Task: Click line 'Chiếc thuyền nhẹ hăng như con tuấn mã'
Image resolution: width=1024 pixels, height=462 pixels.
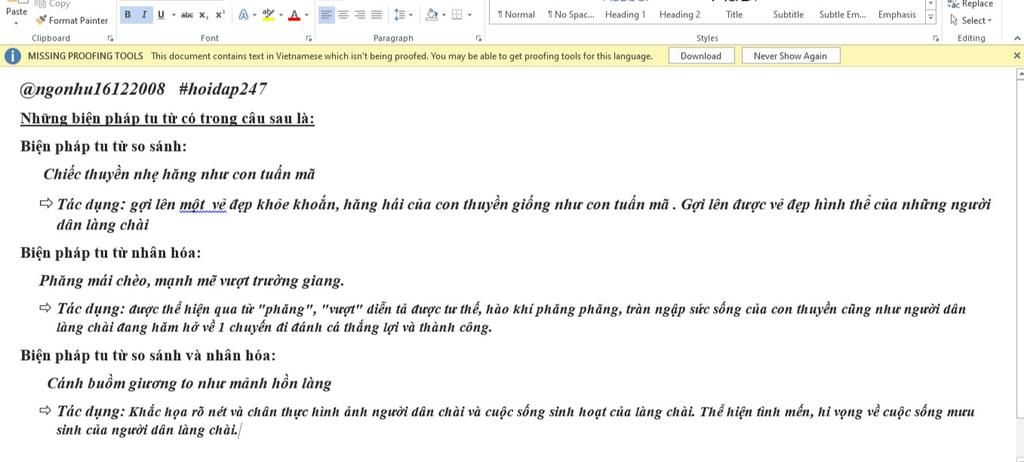Action: 179,174
